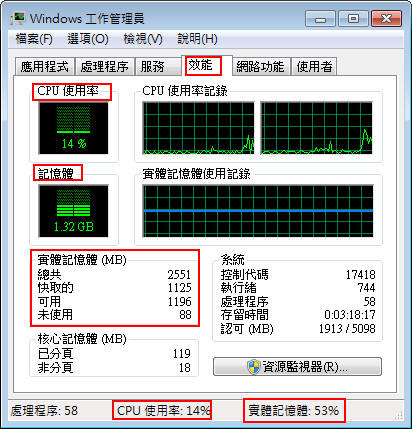Click the Task Manager title bar icon
Viewport: 412px width, 429px height.
coord(18,18)
